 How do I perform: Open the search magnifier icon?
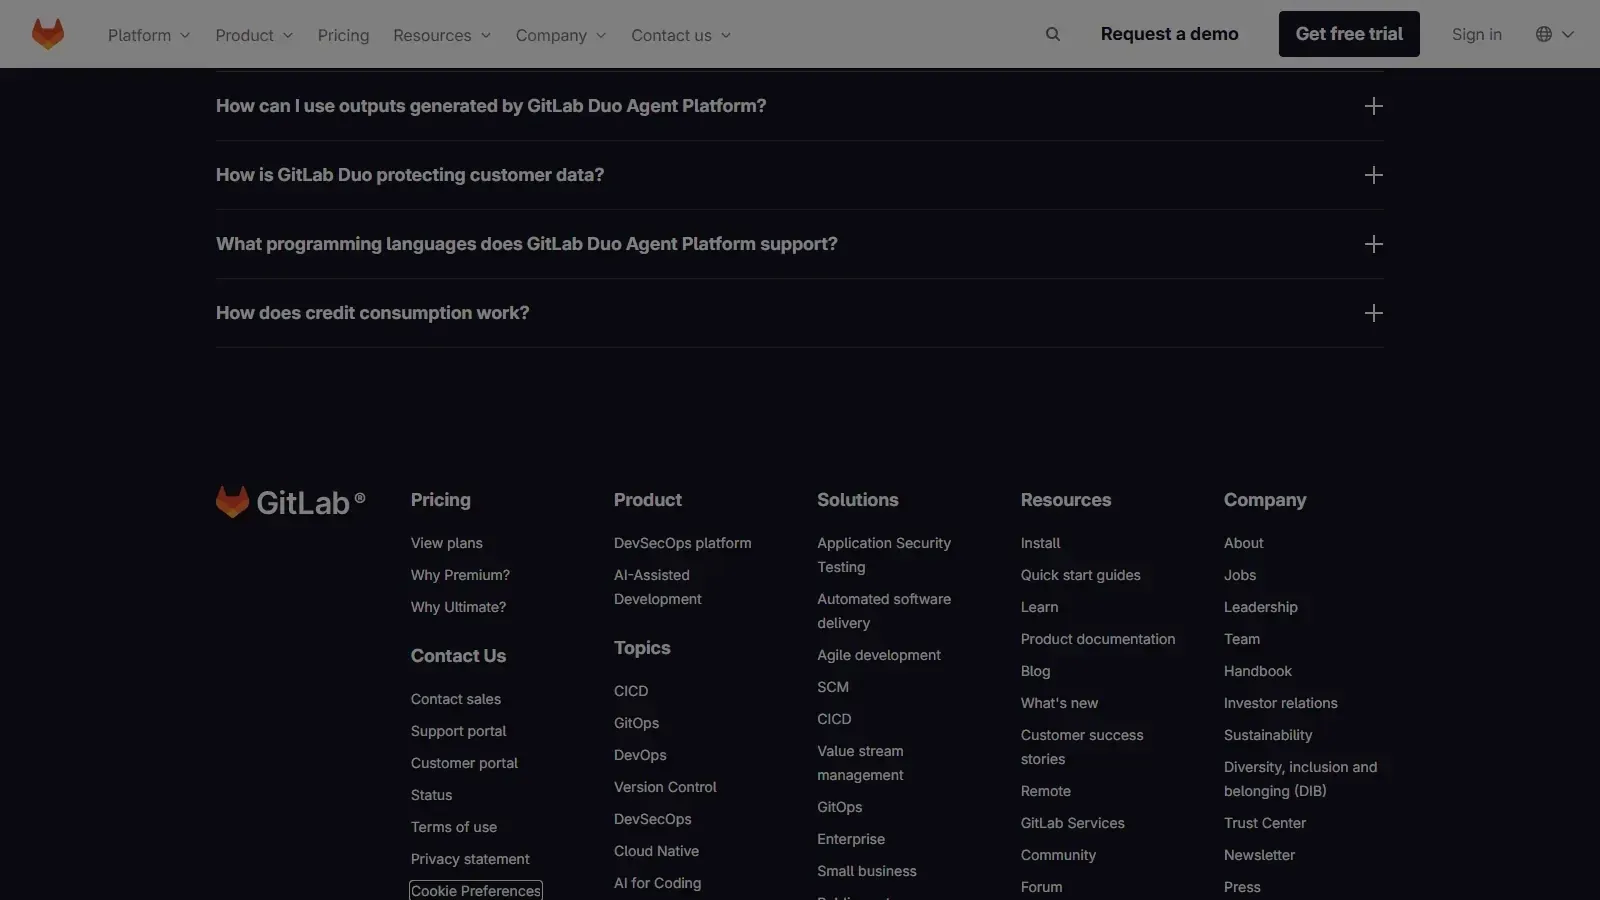coord(1053,34)
